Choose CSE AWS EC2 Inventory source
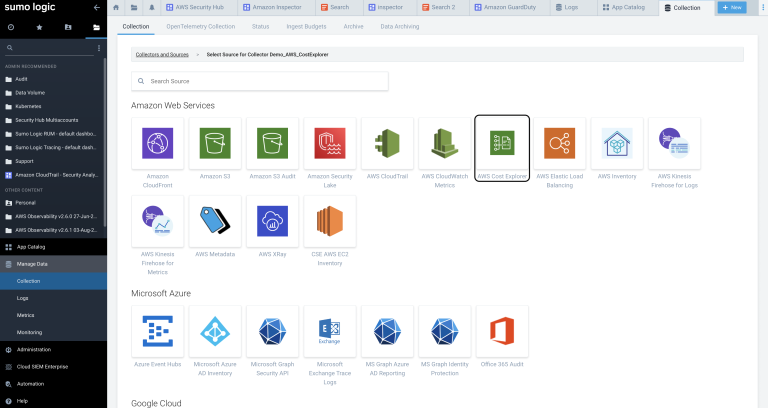The image size is (768, 408). pyautogui.click(x=330, y=221)
